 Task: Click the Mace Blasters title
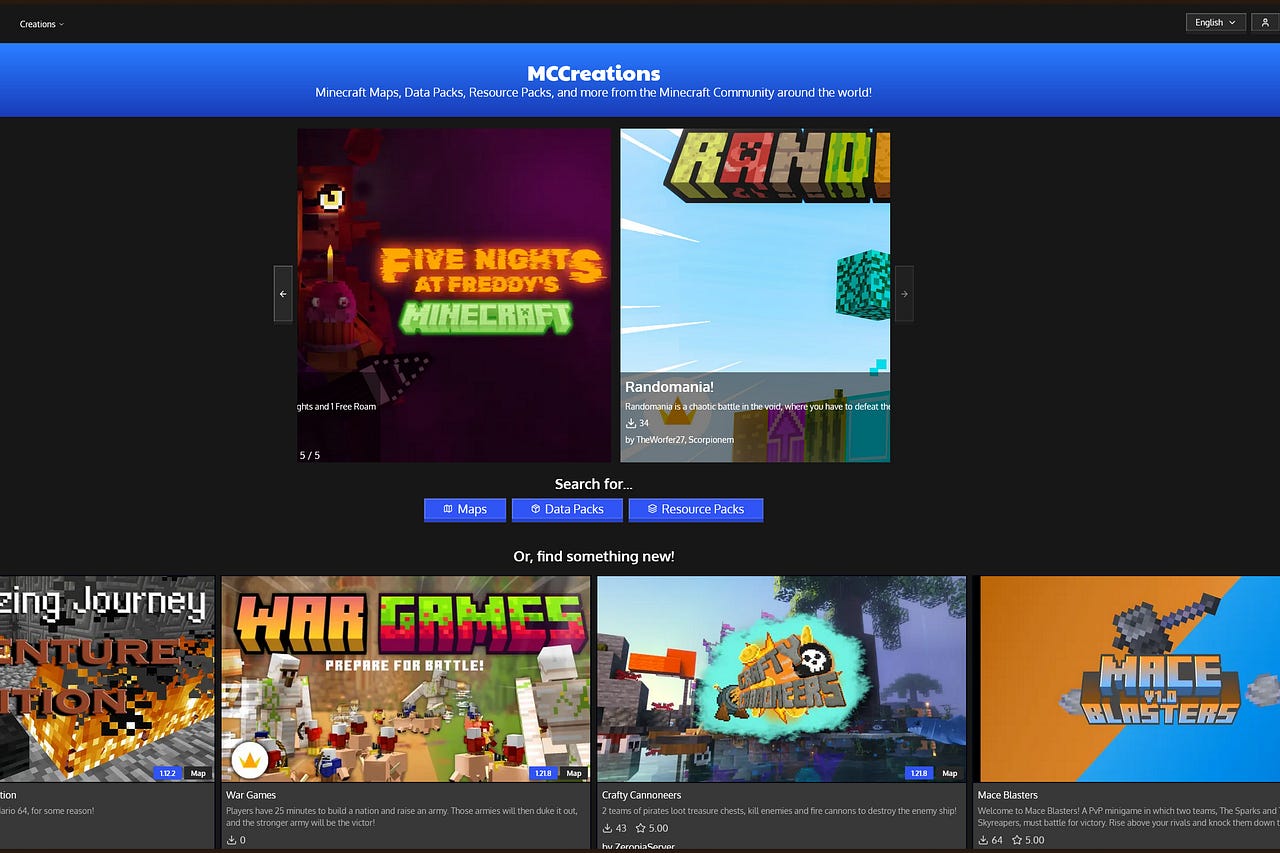[1008, 796]
